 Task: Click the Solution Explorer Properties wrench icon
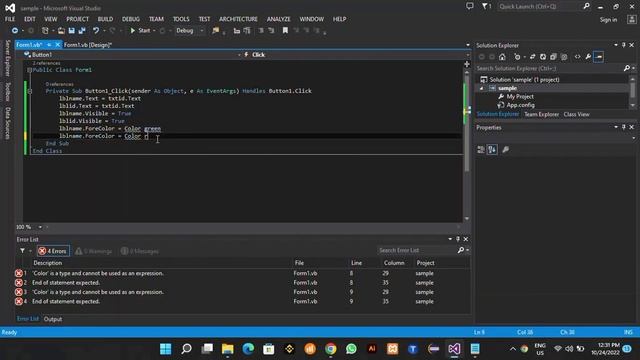click(588, 57)
